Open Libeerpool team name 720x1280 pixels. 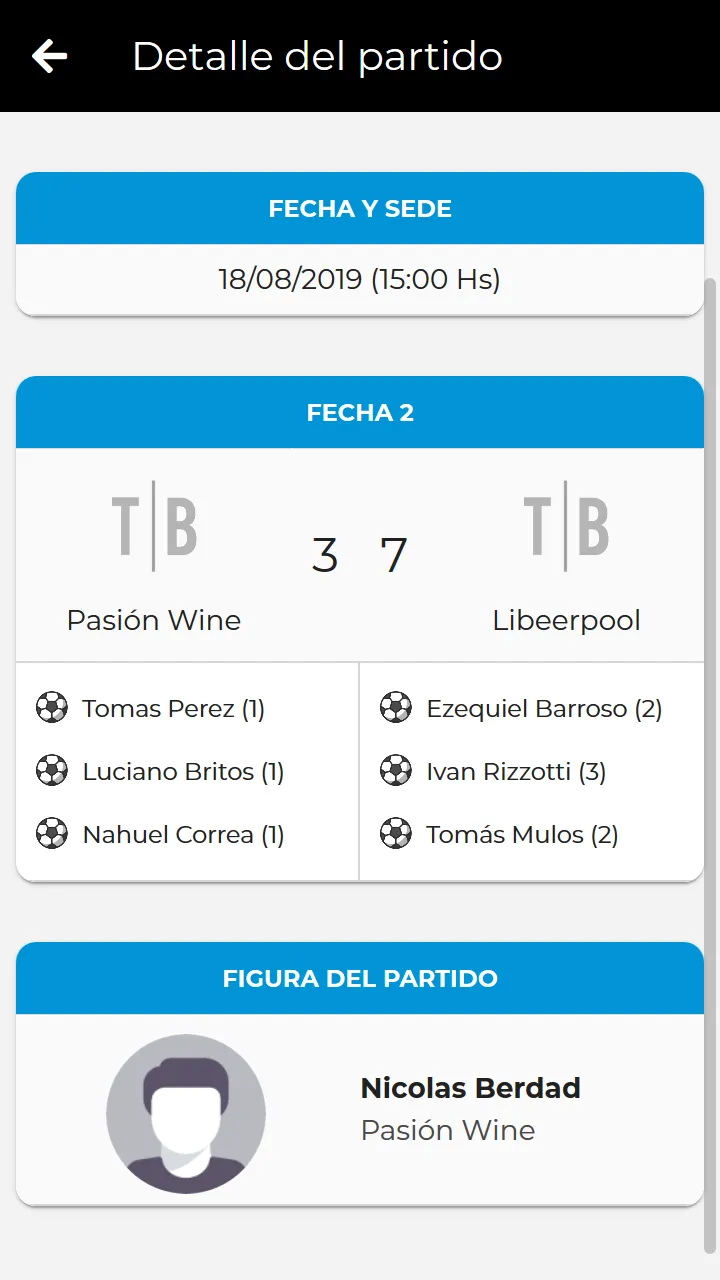pos(566,620)
